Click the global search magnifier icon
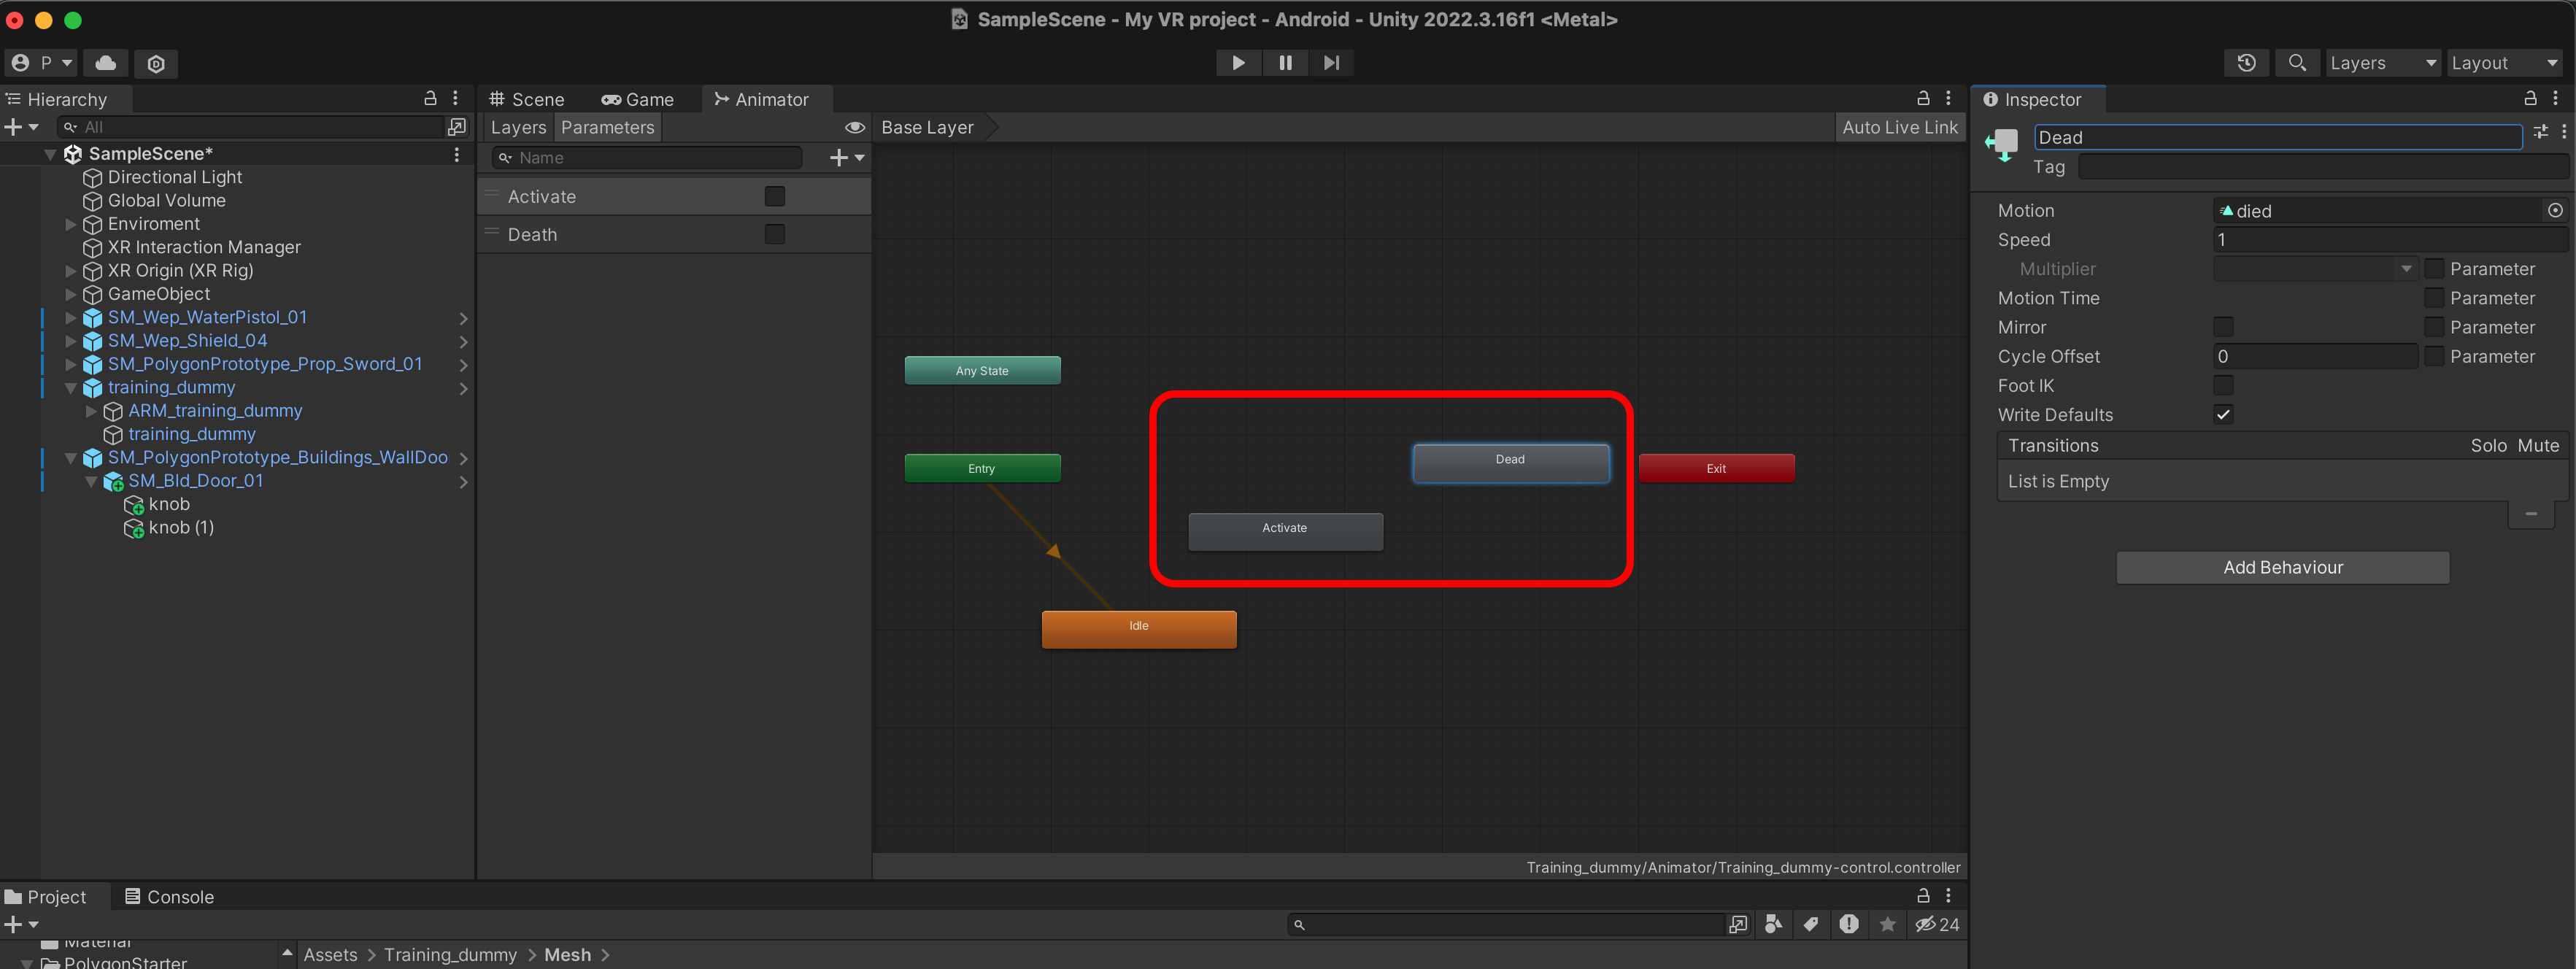 point(2297,63)
